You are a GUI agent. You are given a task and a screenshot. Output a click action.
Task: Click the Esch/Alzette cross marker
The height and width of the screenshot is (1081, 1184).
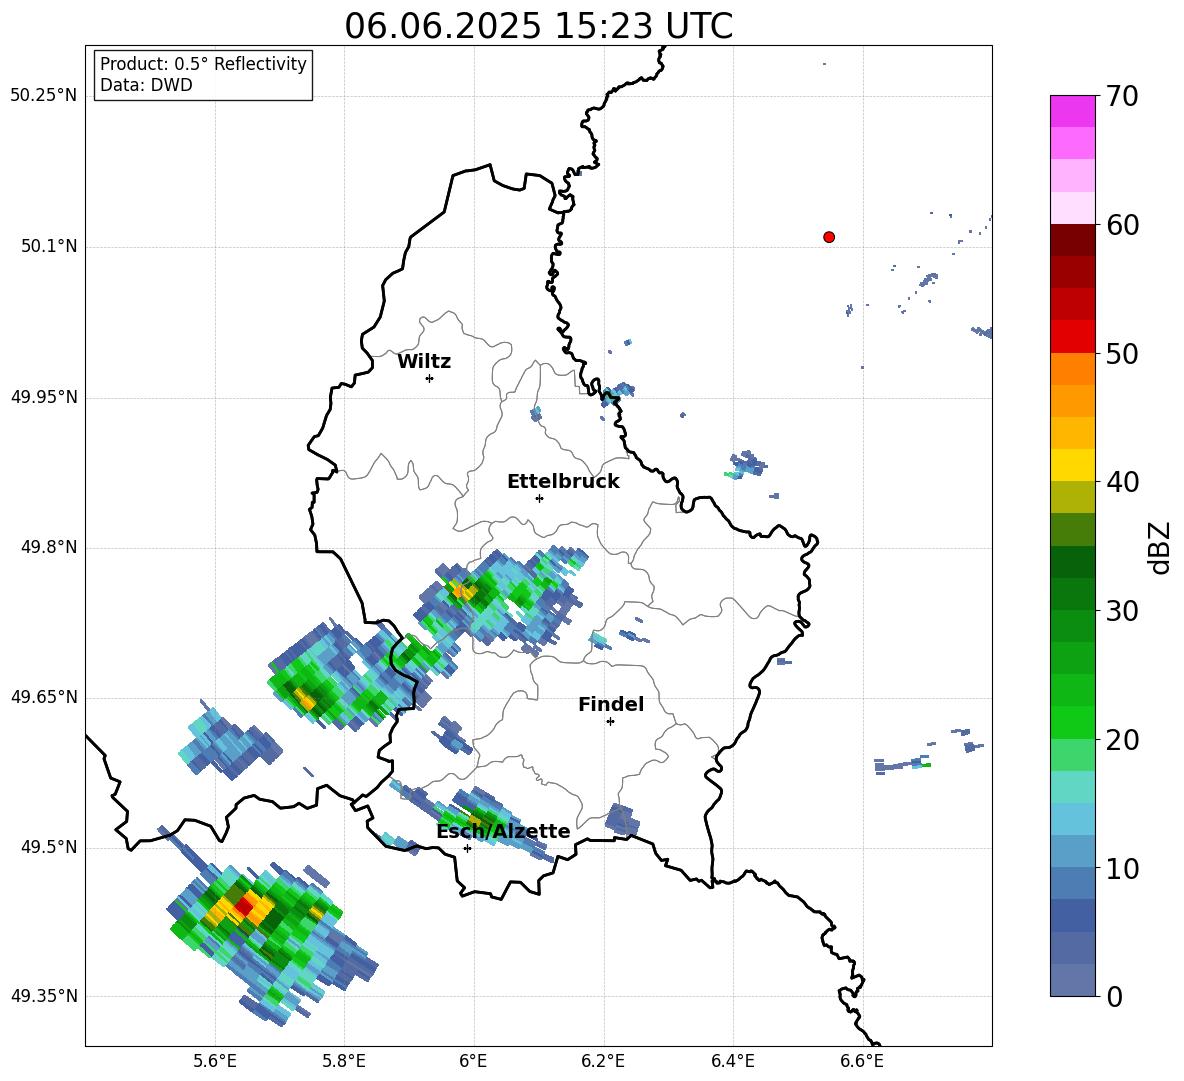467,848
